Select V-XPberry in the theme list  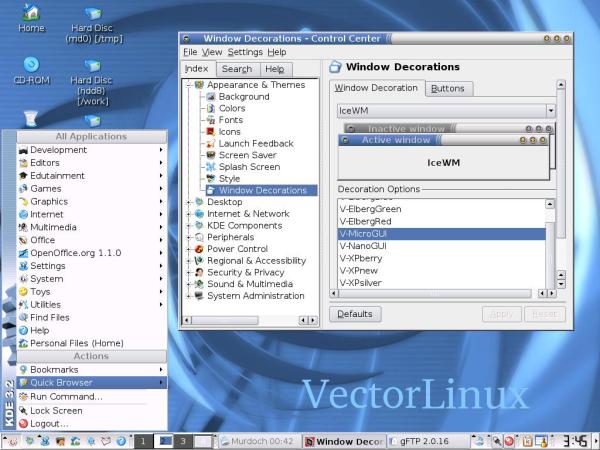pos(442,259)
